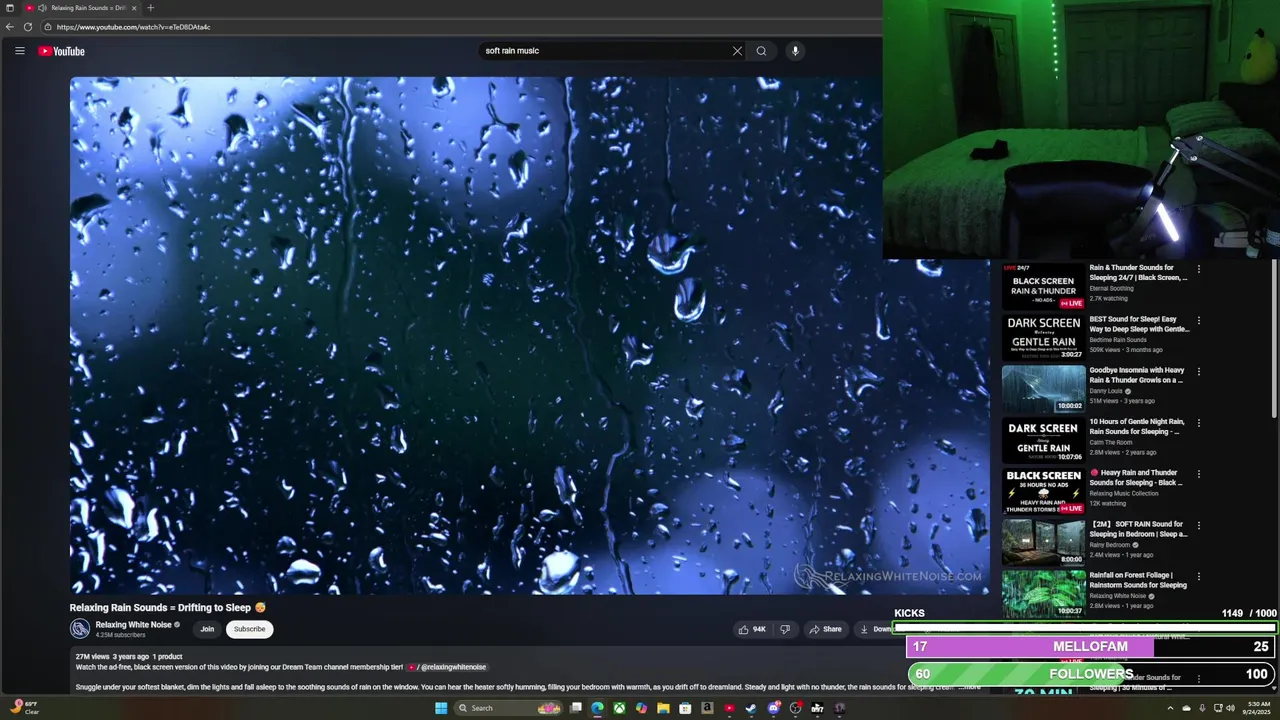Image resolution: width=1280 pixels, height=720 pixels.
Task: Open a new browser tab
Action: tap(150, 8)
